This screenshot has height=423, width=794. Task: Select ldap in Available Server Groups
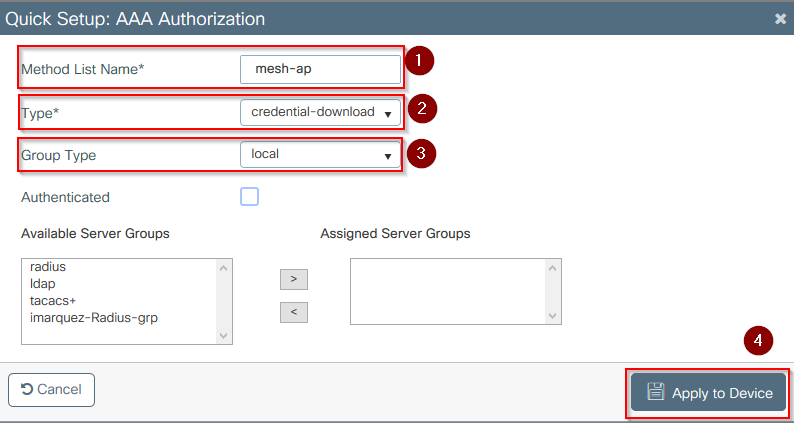(x=44, y=284)
